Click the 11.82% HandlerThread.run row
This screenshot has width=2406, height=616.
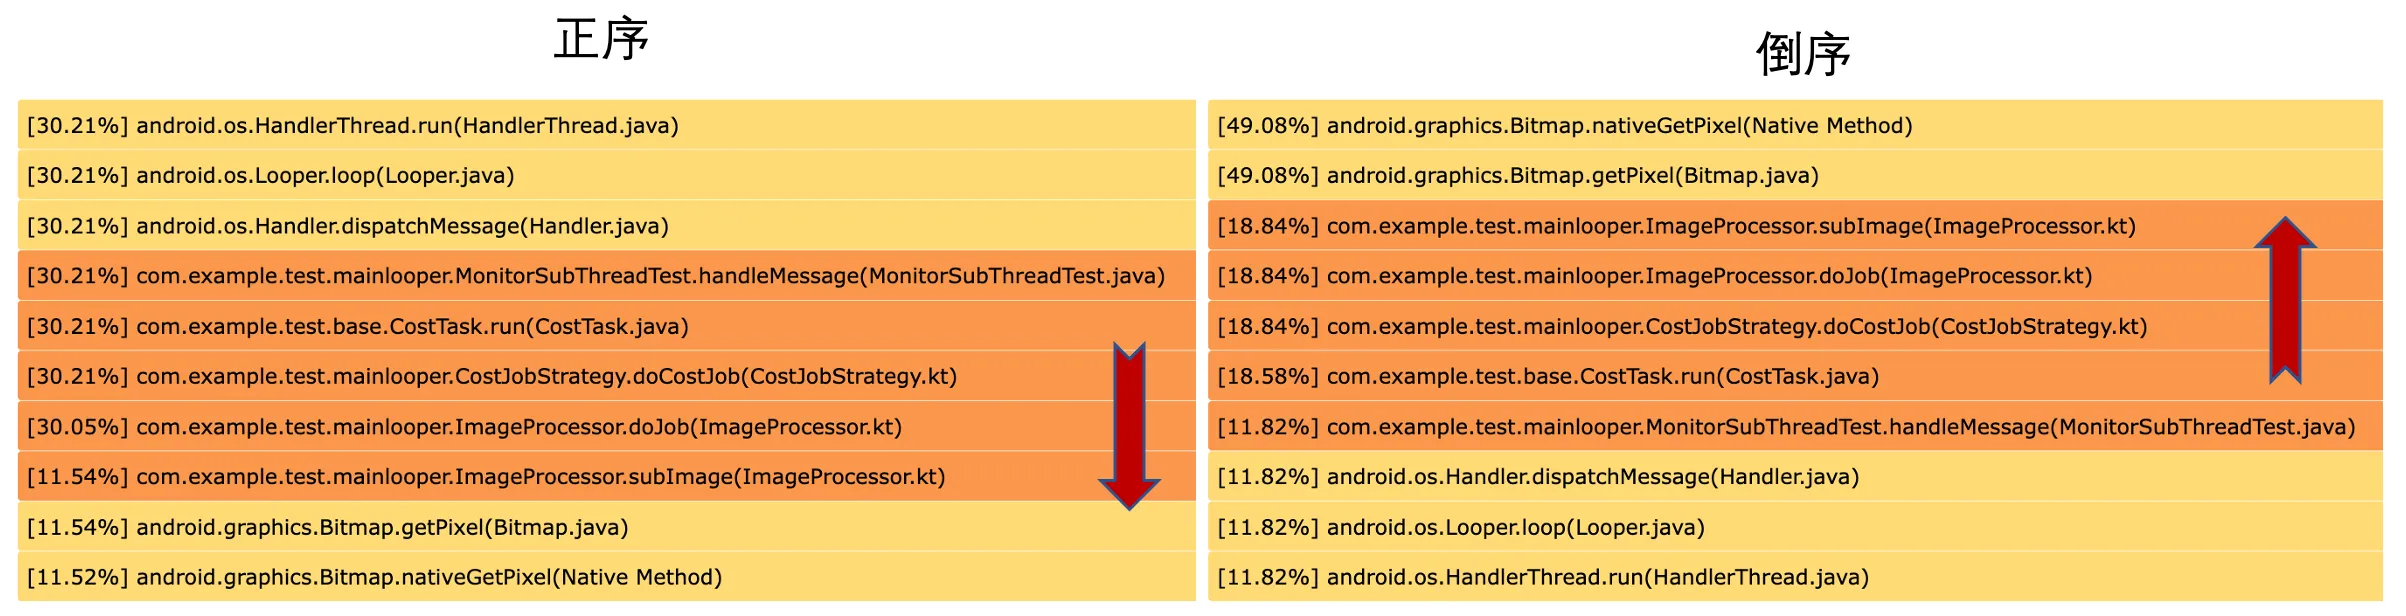point(1795,577)
